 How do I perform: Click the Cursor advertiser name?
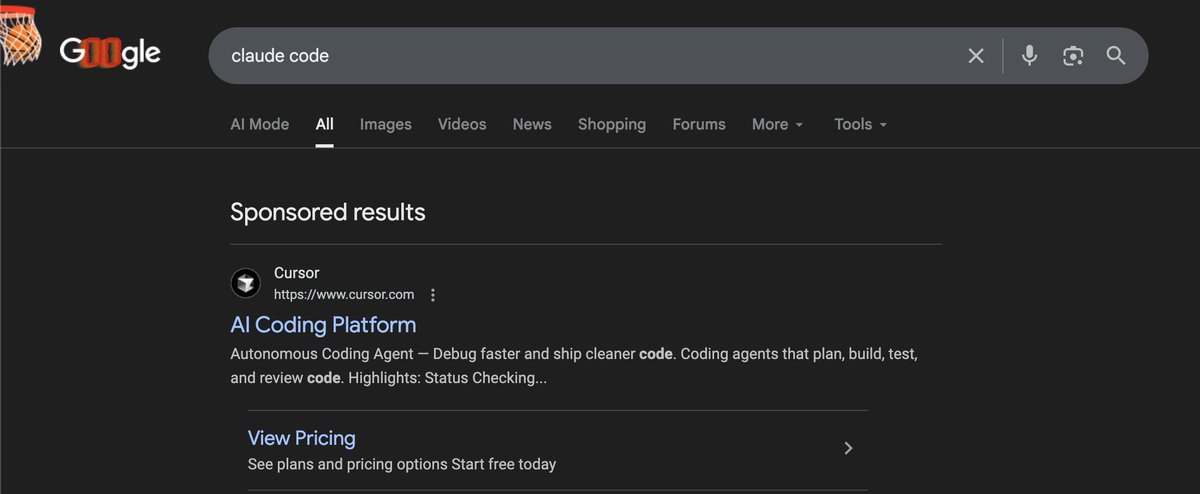point(297,273)
